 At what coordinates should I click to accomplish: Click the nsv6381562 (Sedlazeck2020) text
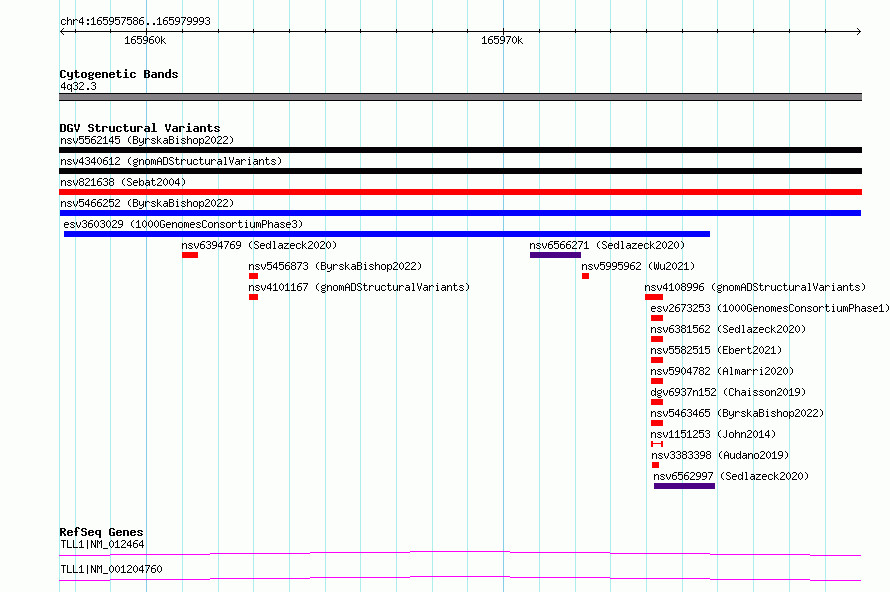(728, 329)
